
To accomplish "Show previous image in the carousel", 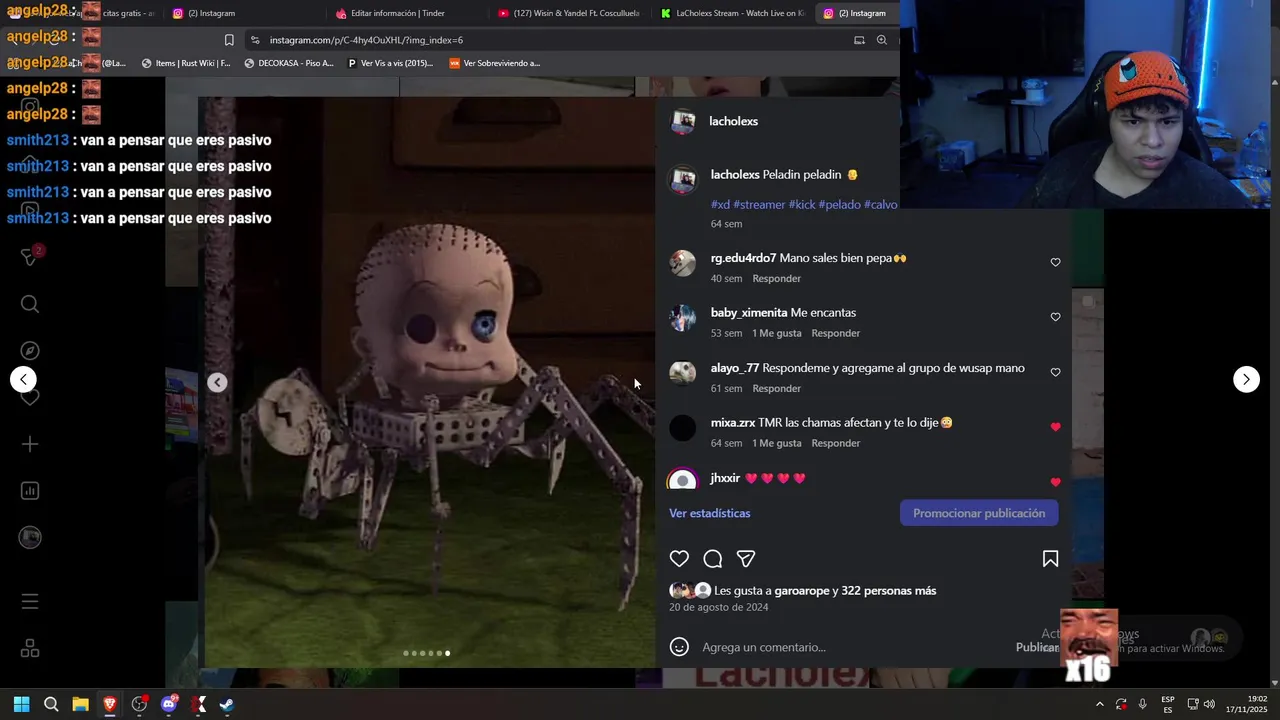I will coord(217,382).
